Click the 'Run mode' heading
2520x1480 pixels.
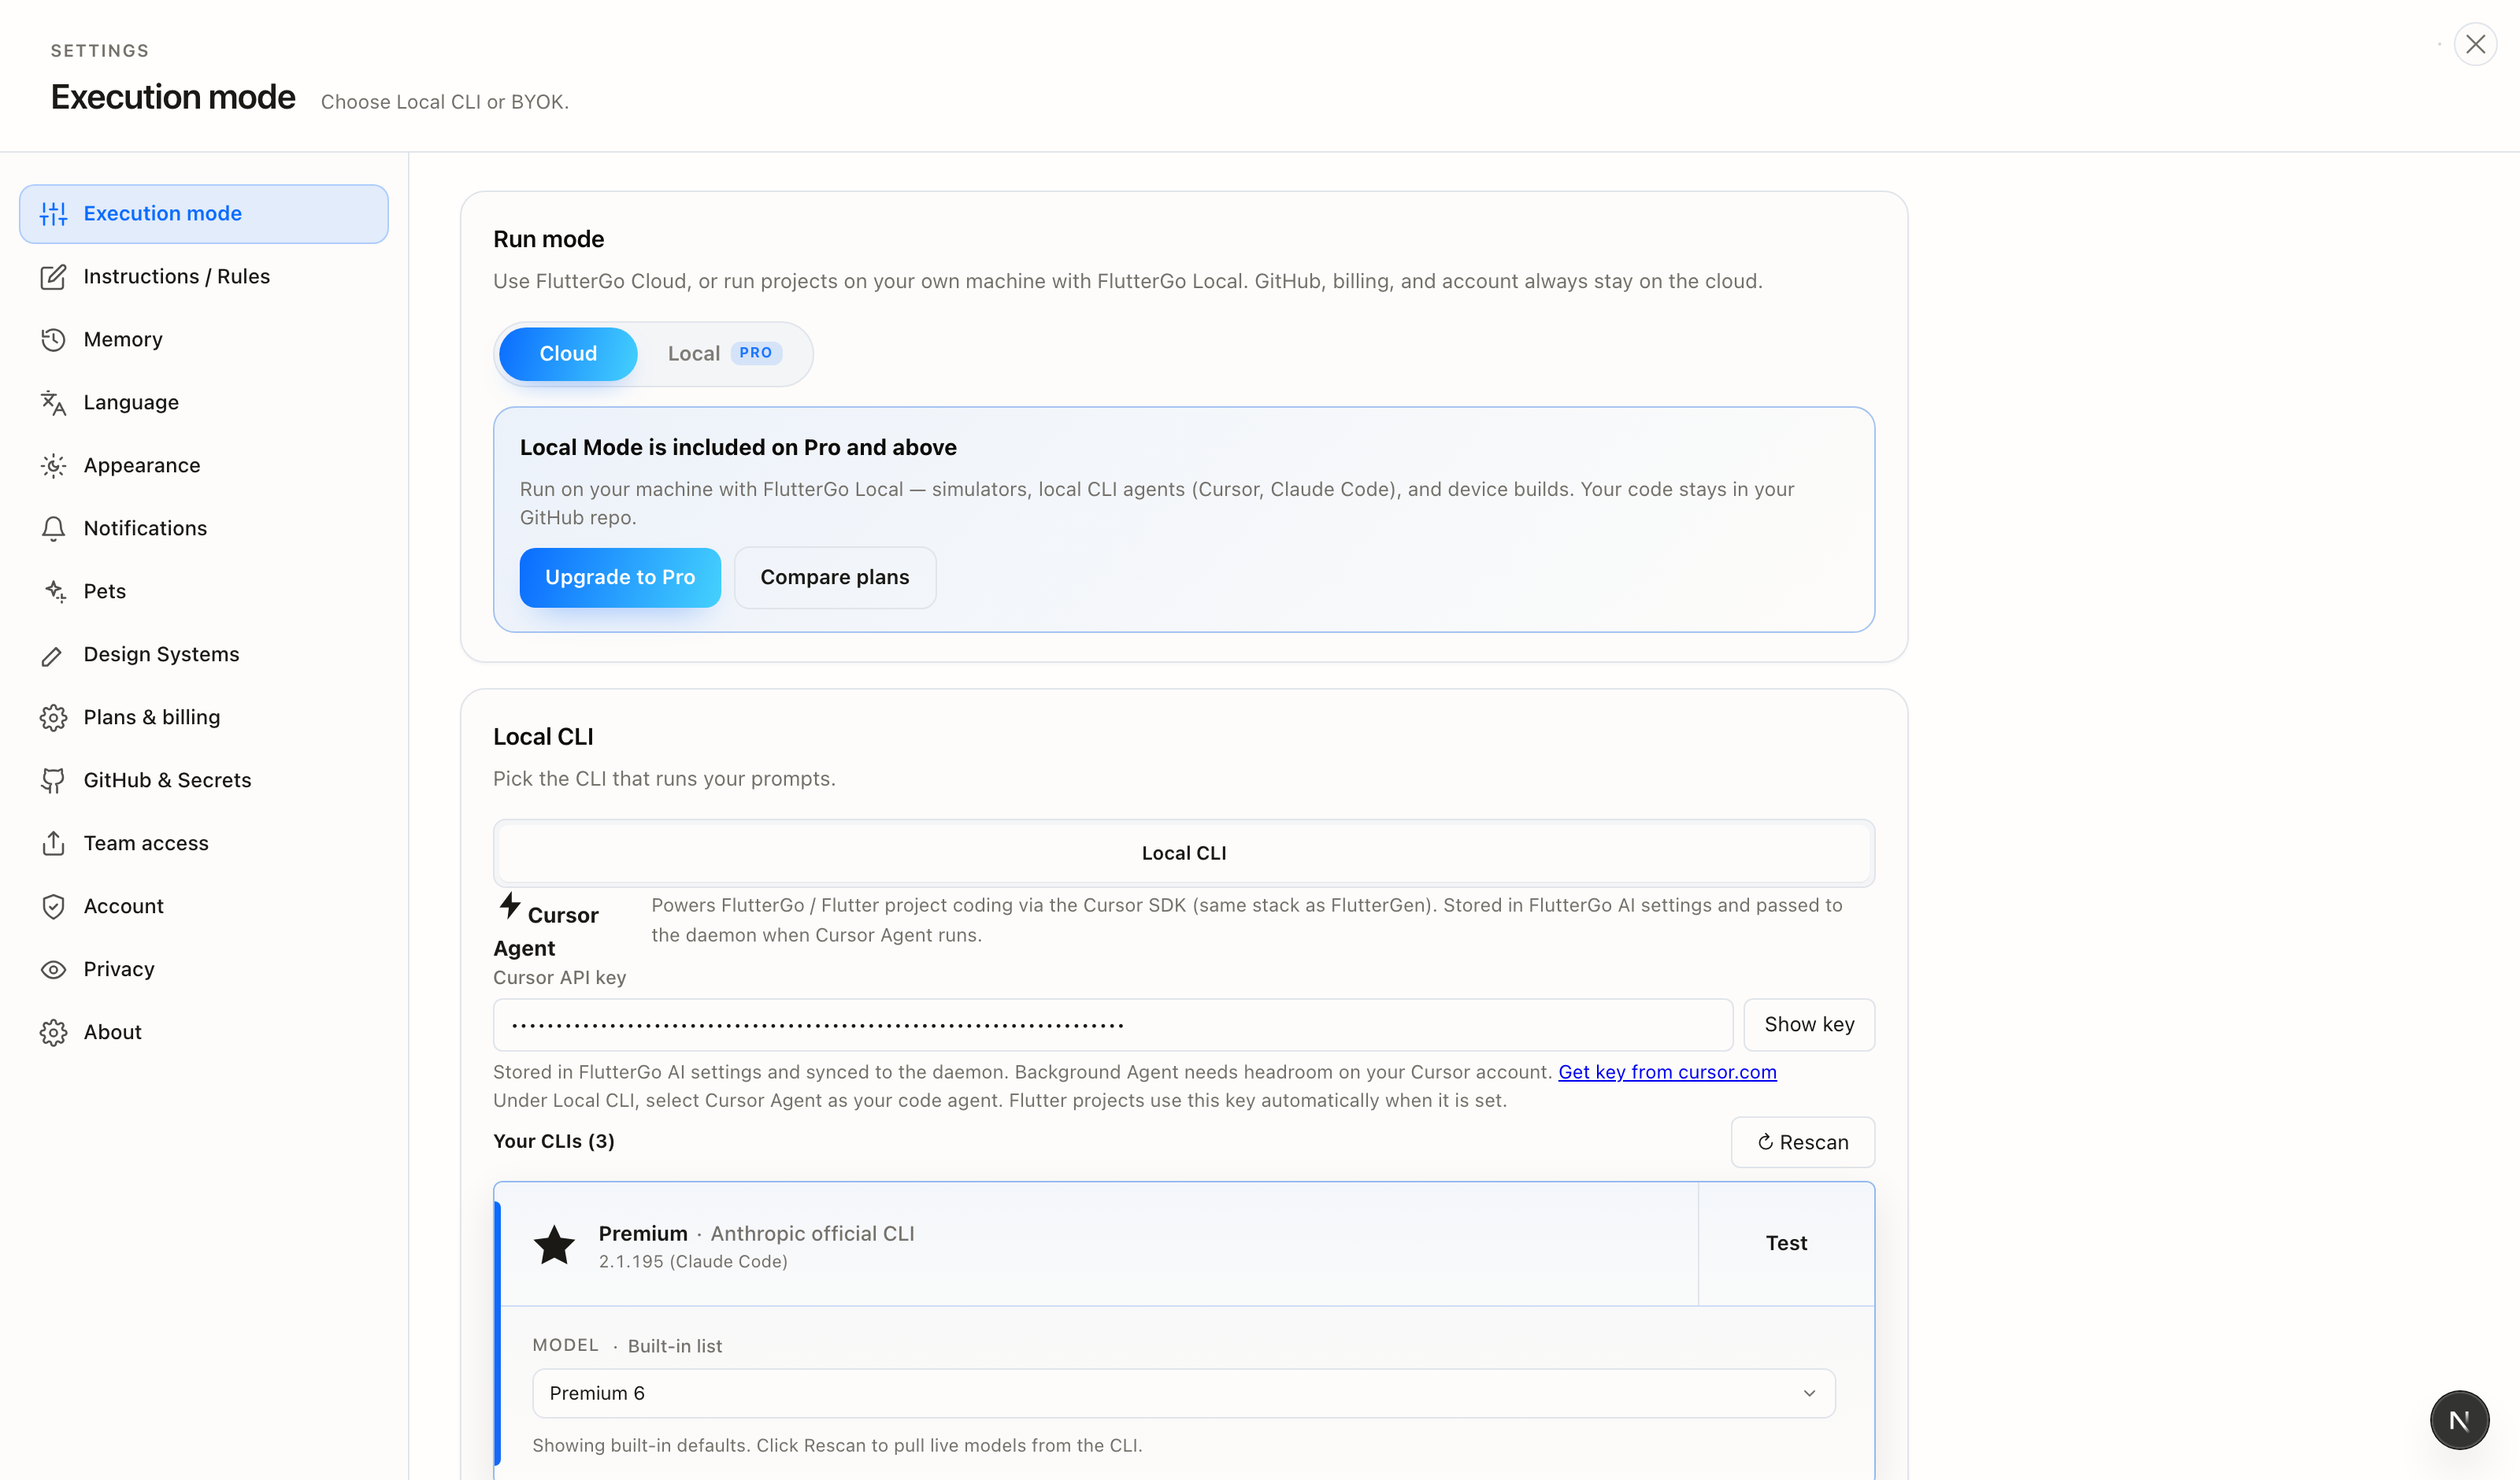pos(548,240)
